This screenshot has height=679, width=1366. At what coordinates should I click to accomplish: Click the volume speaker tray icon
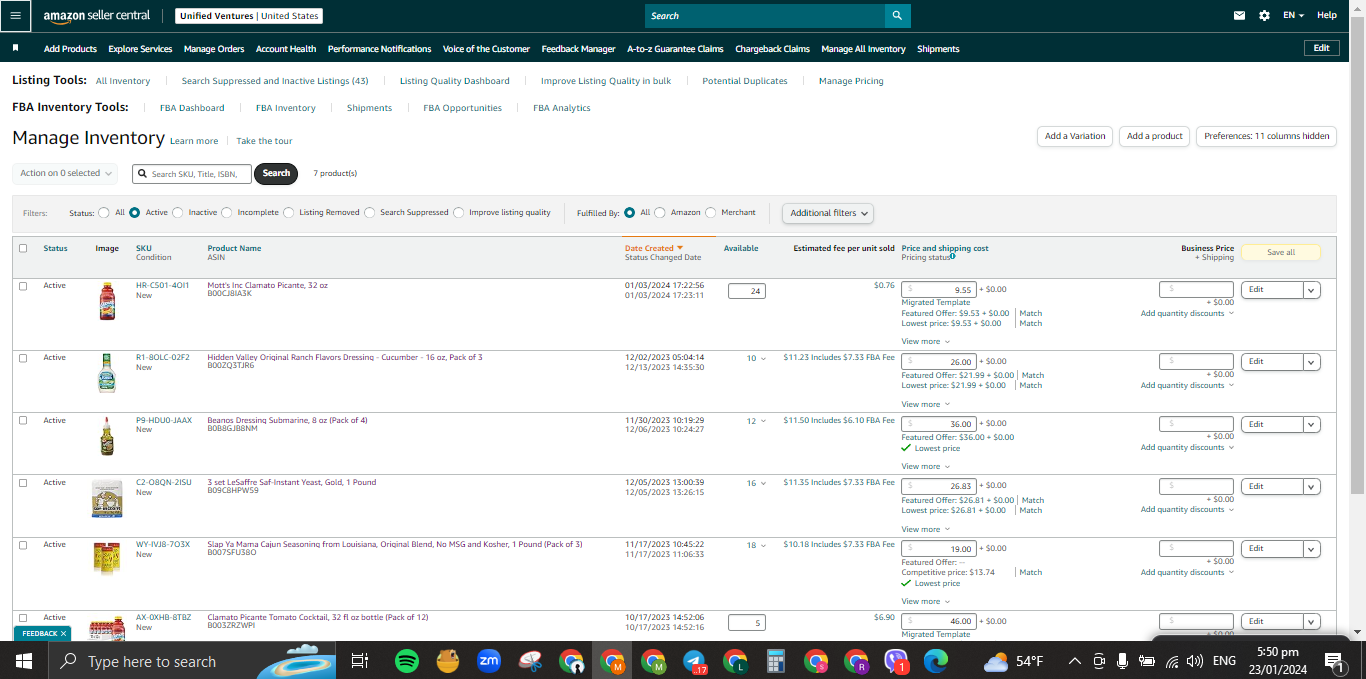point(1194,661)
